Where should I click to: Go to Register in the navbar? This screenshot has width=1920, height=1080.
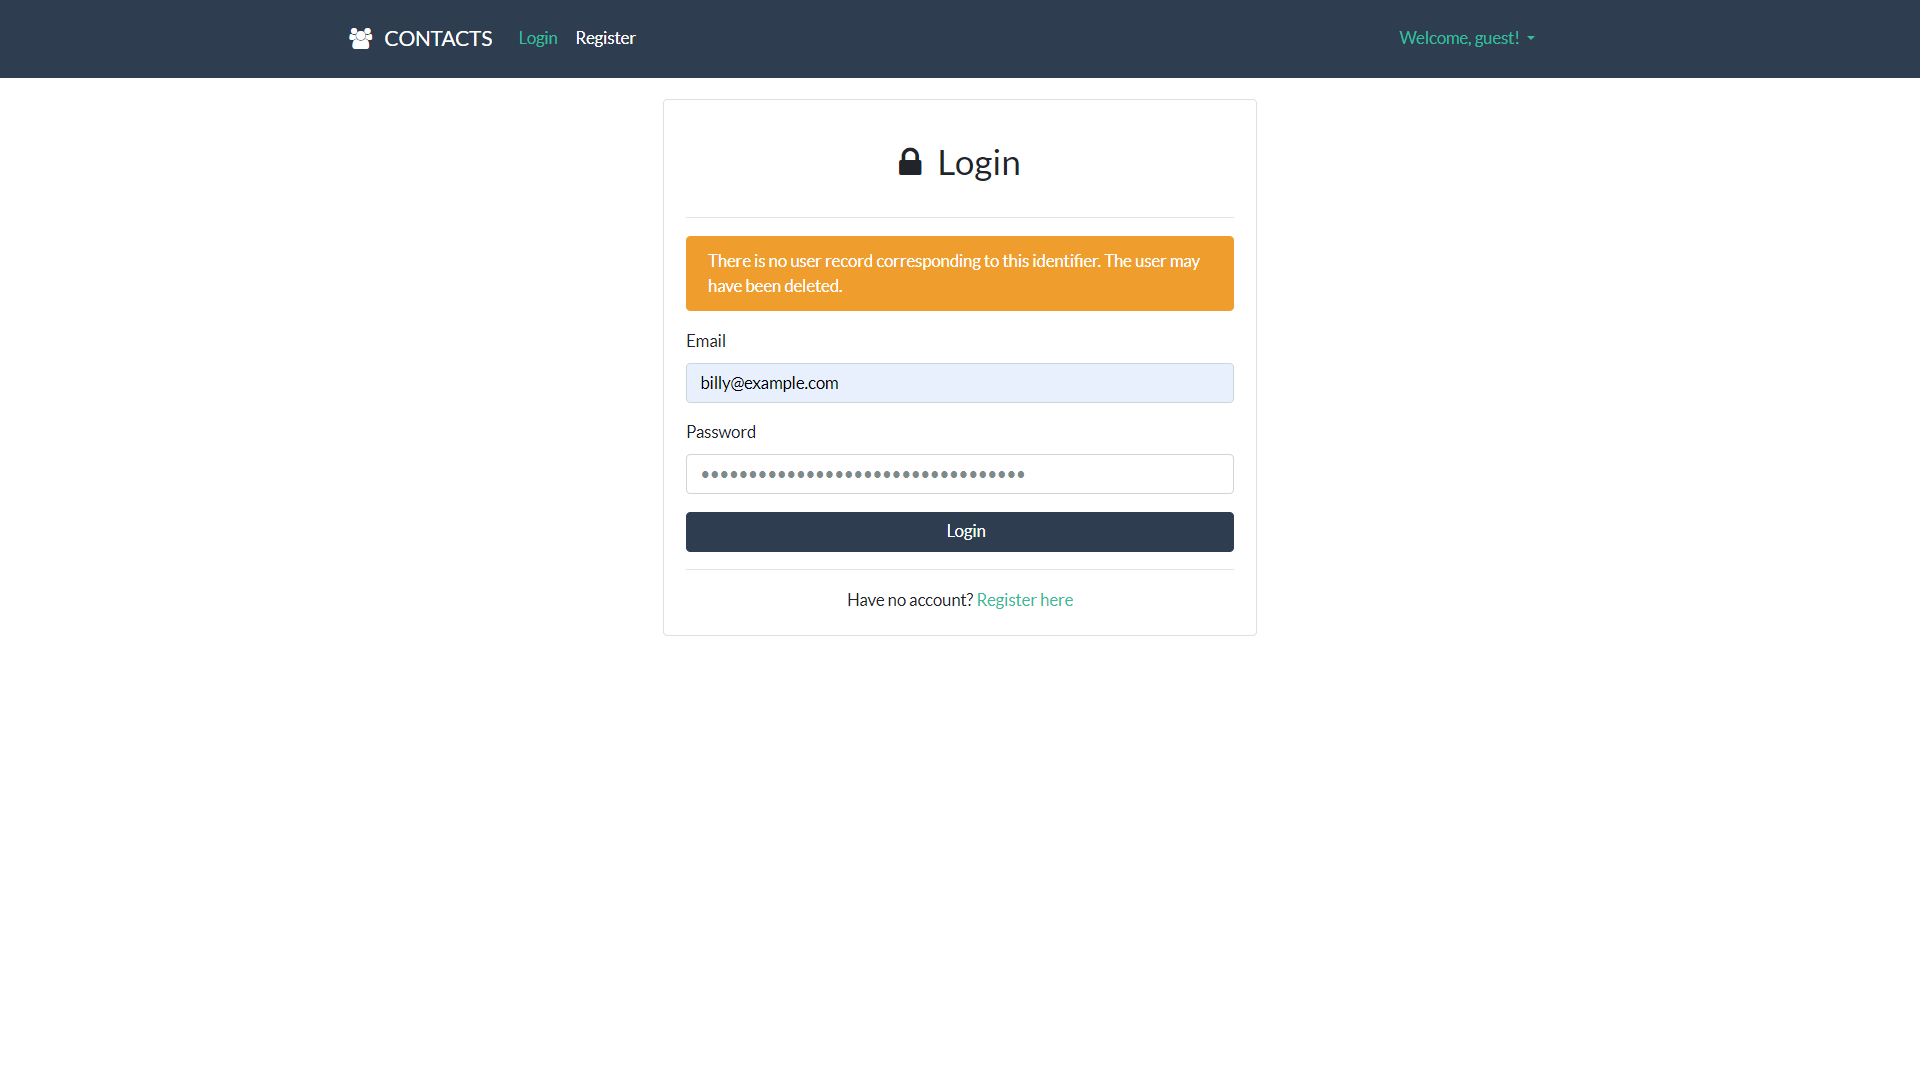(605, 38)
